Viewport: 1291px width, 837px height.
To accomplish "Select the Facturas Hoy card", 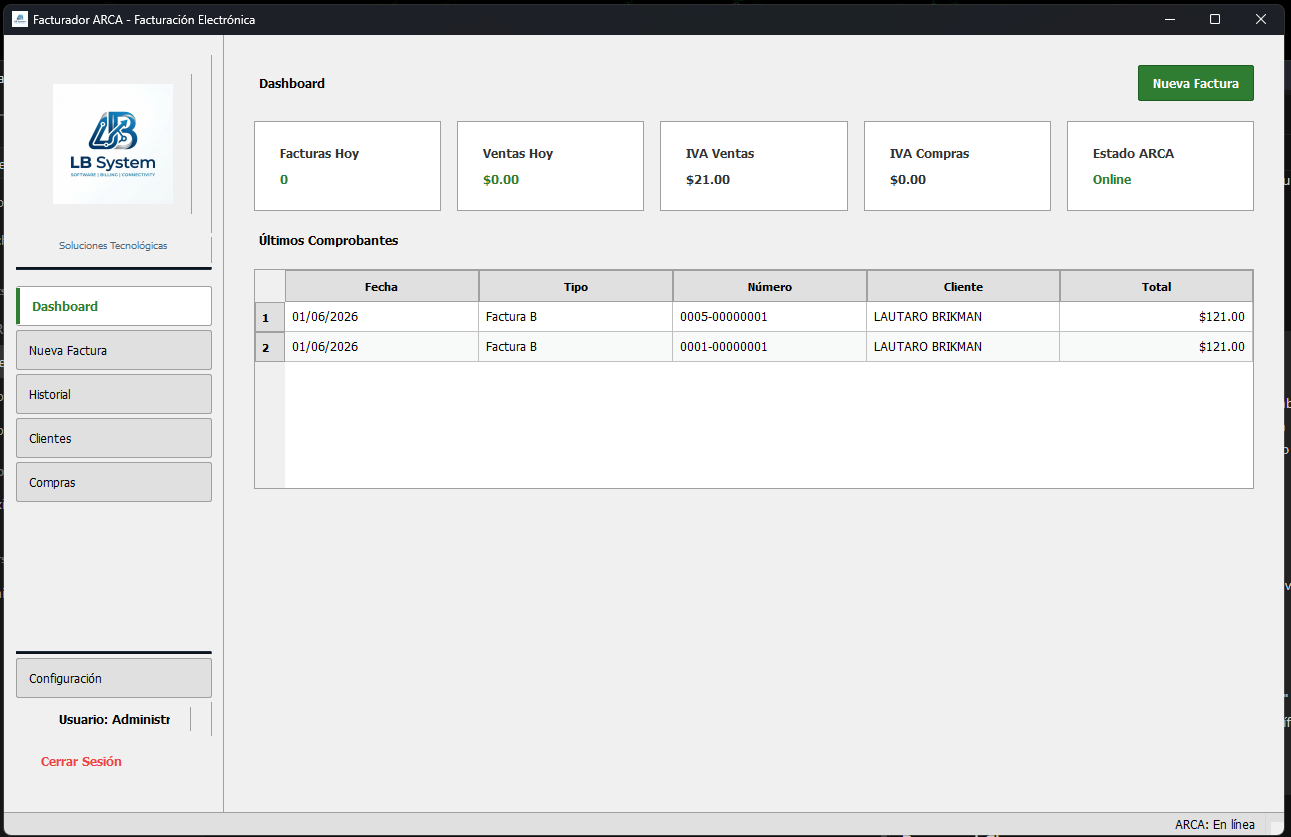I will [x=347, y=166].
